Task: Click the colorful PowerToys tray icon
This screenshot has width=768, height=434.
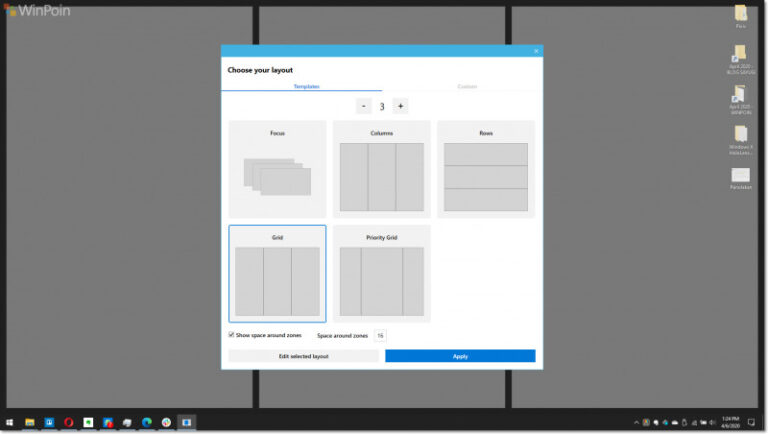Action: coord(646,423)
